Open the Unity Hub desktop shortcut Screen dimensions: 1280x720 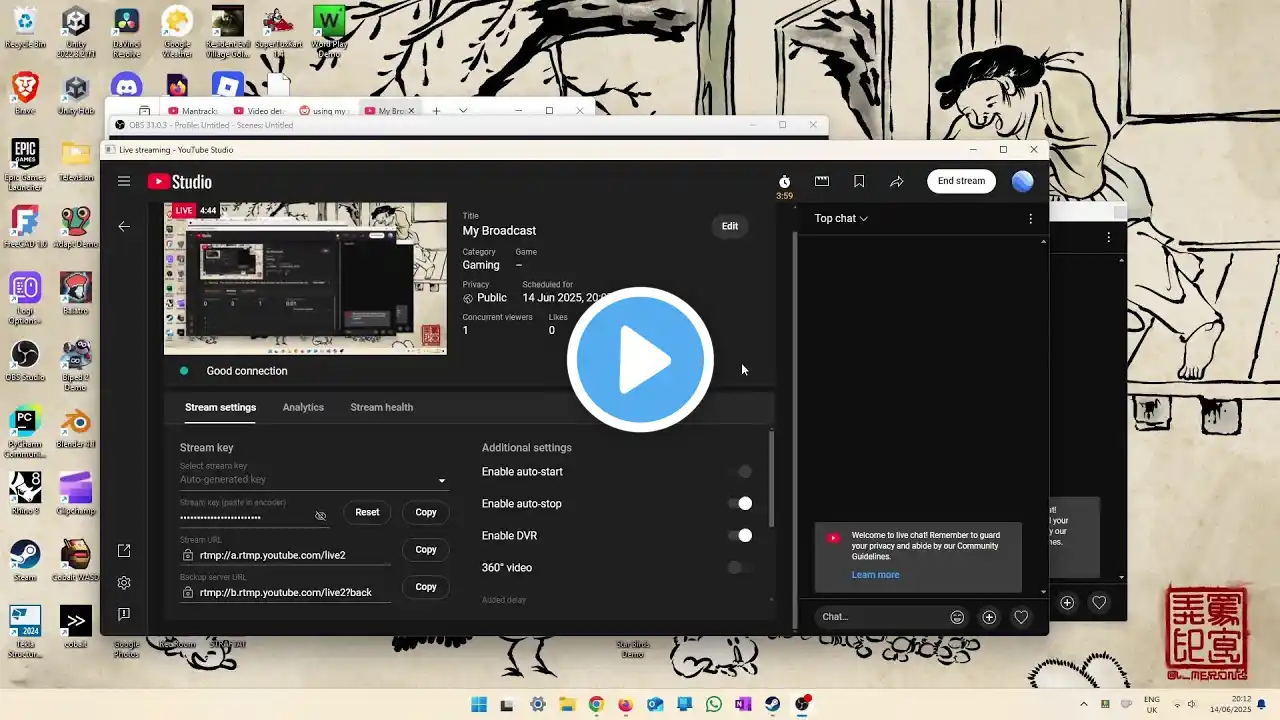[x=76, y=95]
